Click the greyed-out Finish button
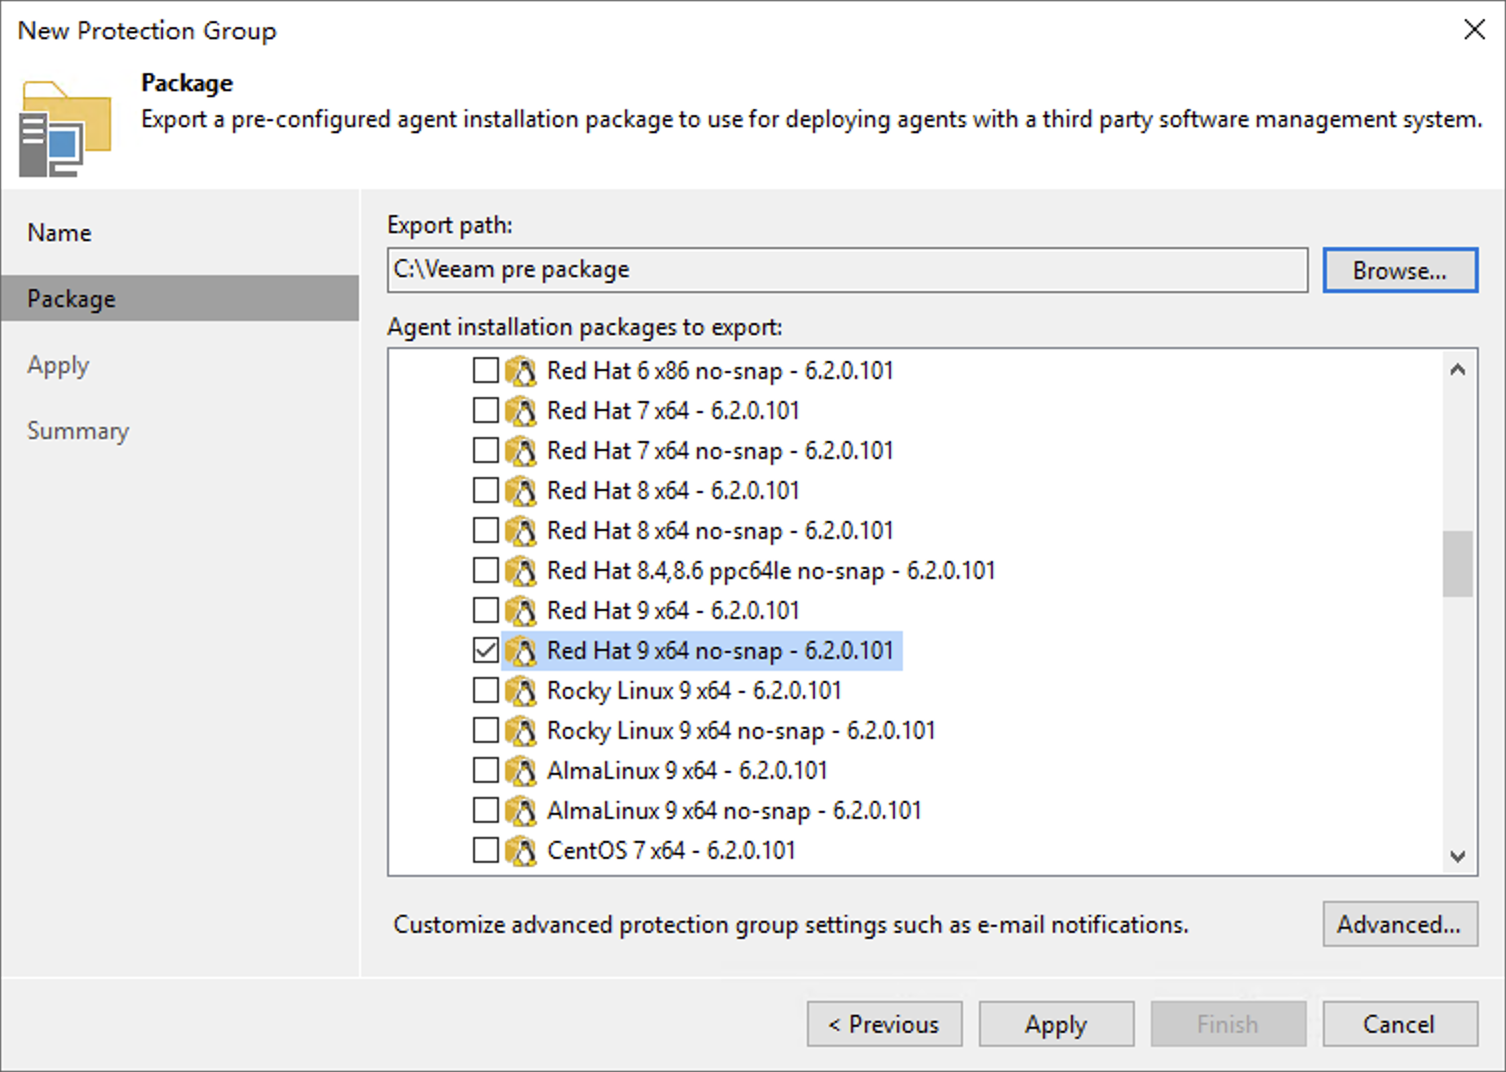The width and height of the screenshot is (1506, 1072). [x=1228, y=1024]
